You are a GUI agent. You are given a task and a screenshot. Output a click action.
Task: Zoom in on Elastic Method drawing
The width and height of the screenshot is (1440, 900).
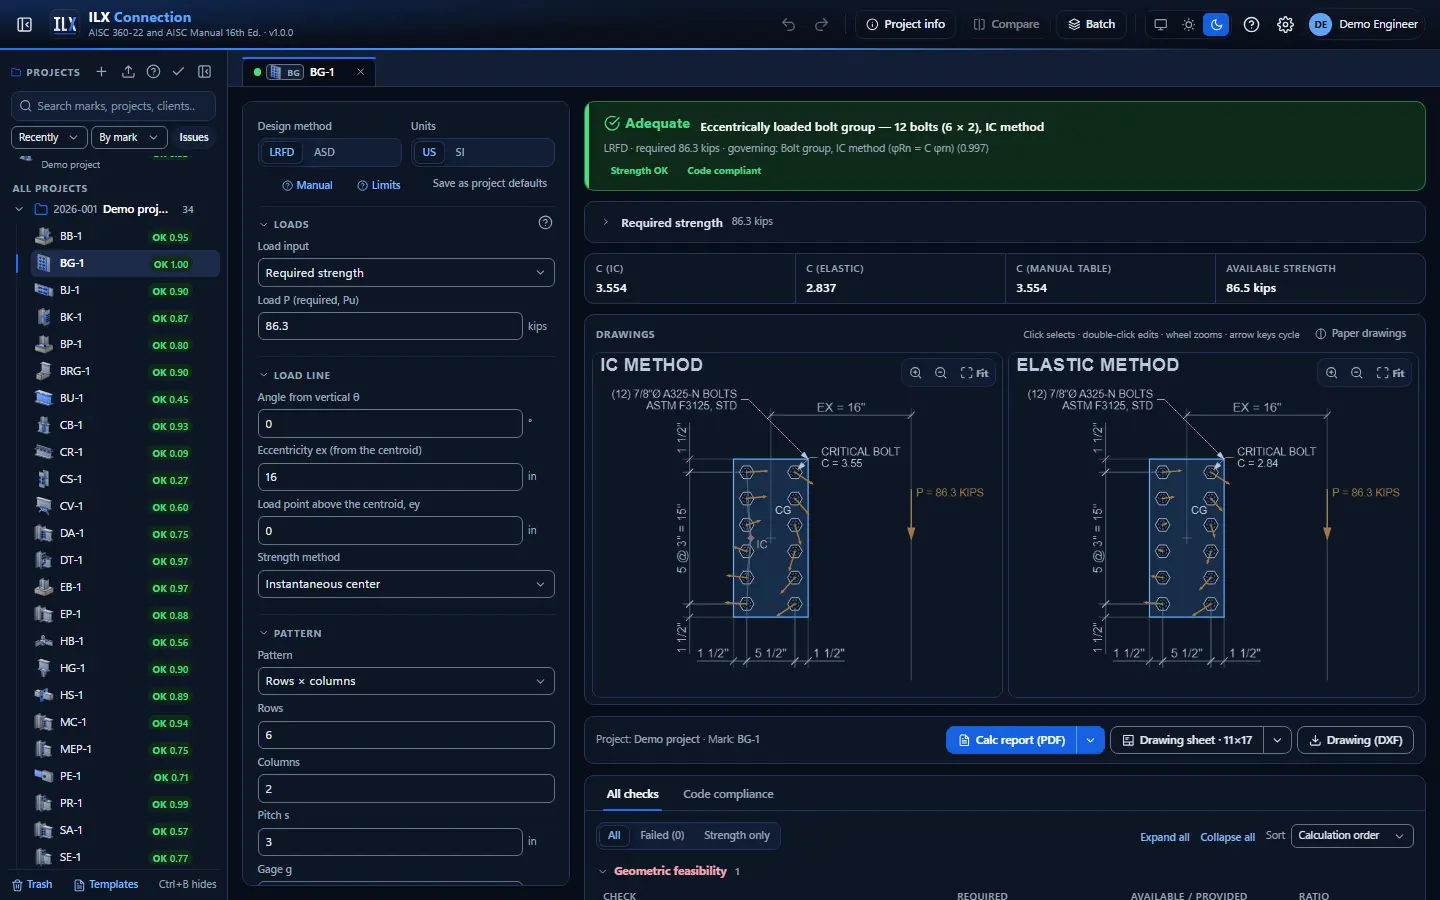point(1331,373)
